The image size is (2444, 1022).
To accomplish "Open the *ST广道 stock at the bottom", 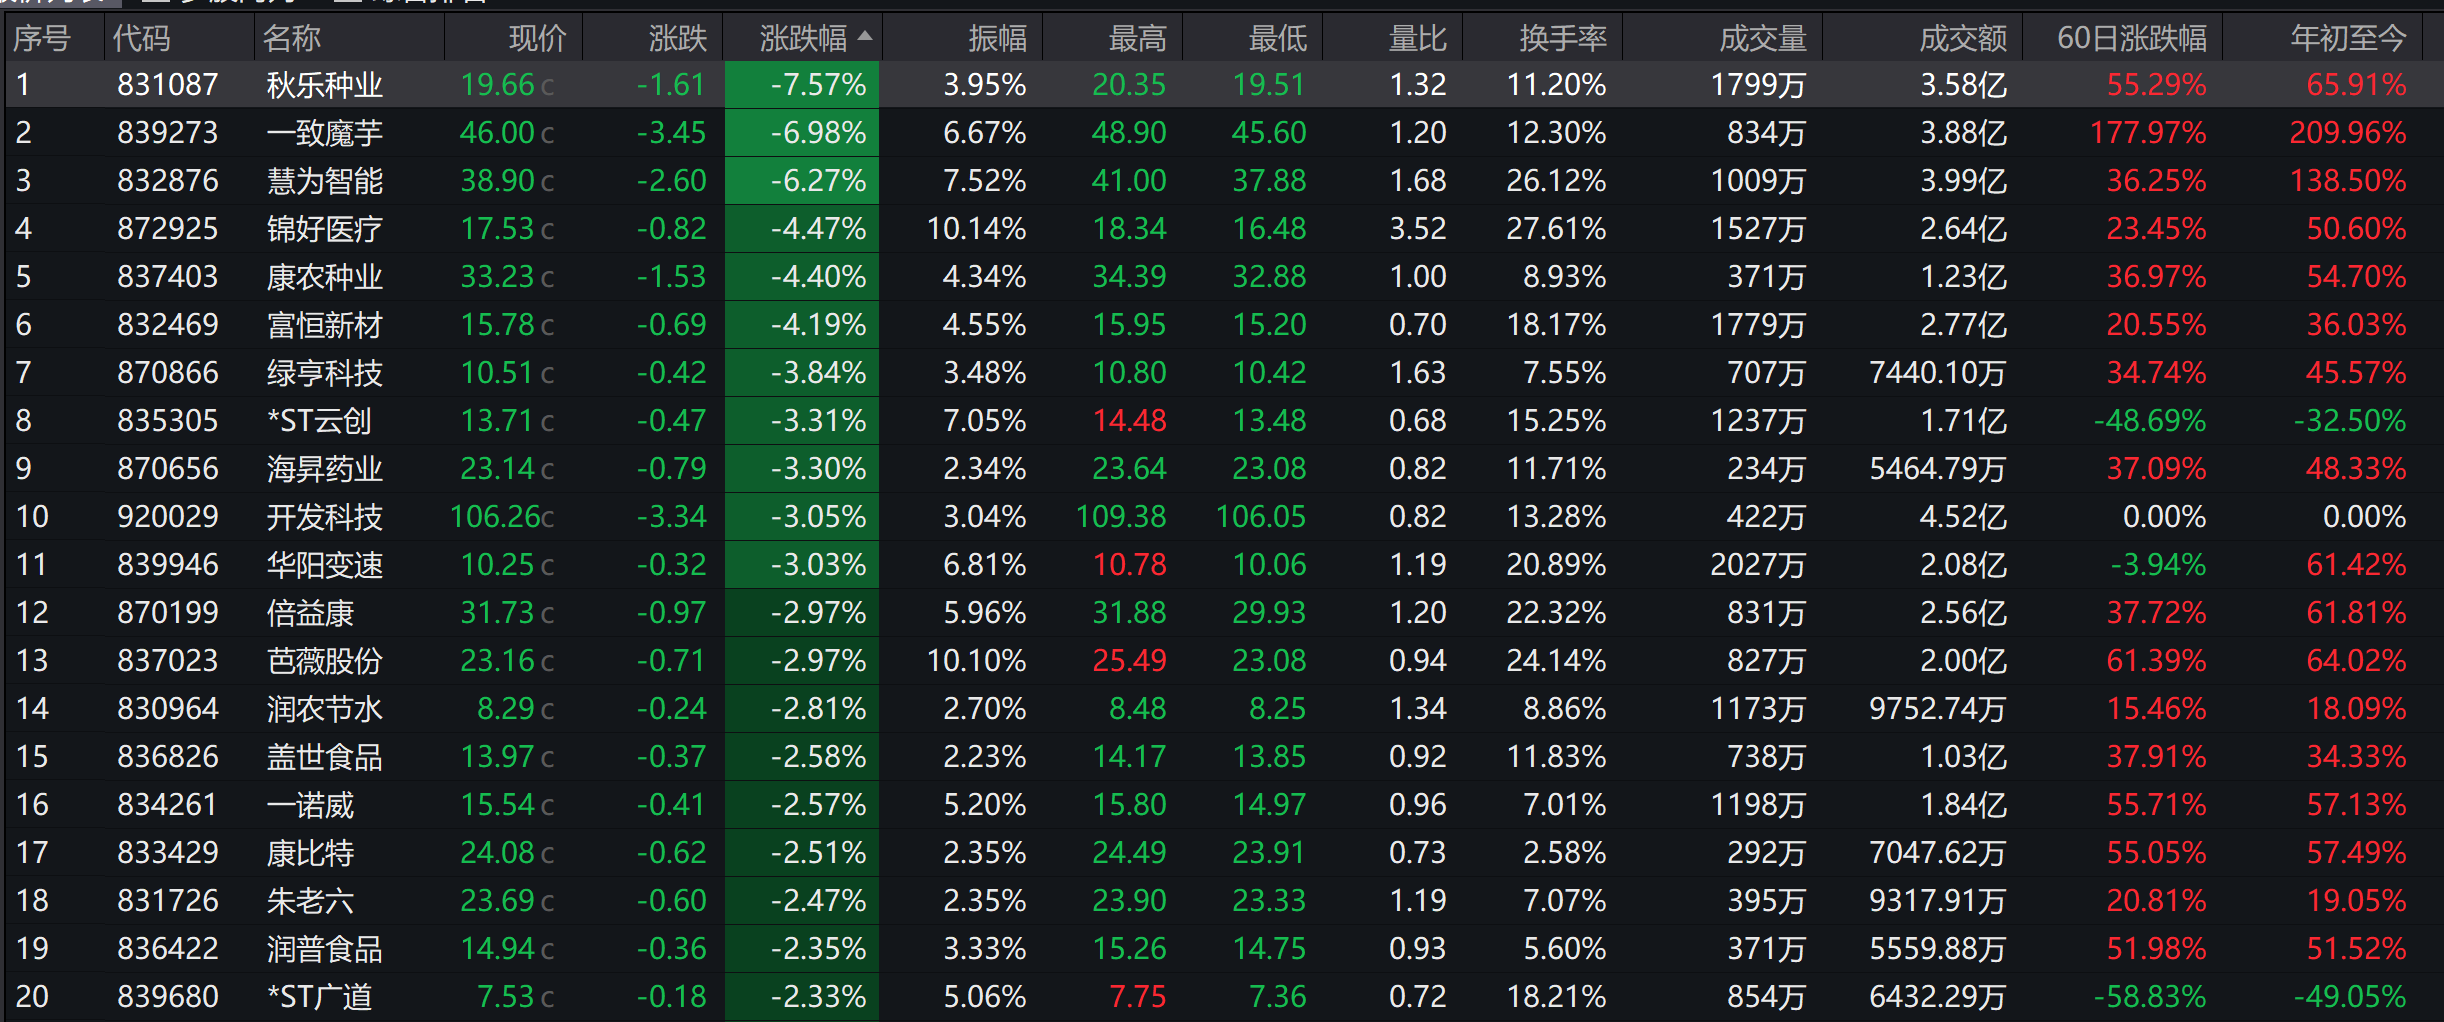I will tap(1222, 997).
